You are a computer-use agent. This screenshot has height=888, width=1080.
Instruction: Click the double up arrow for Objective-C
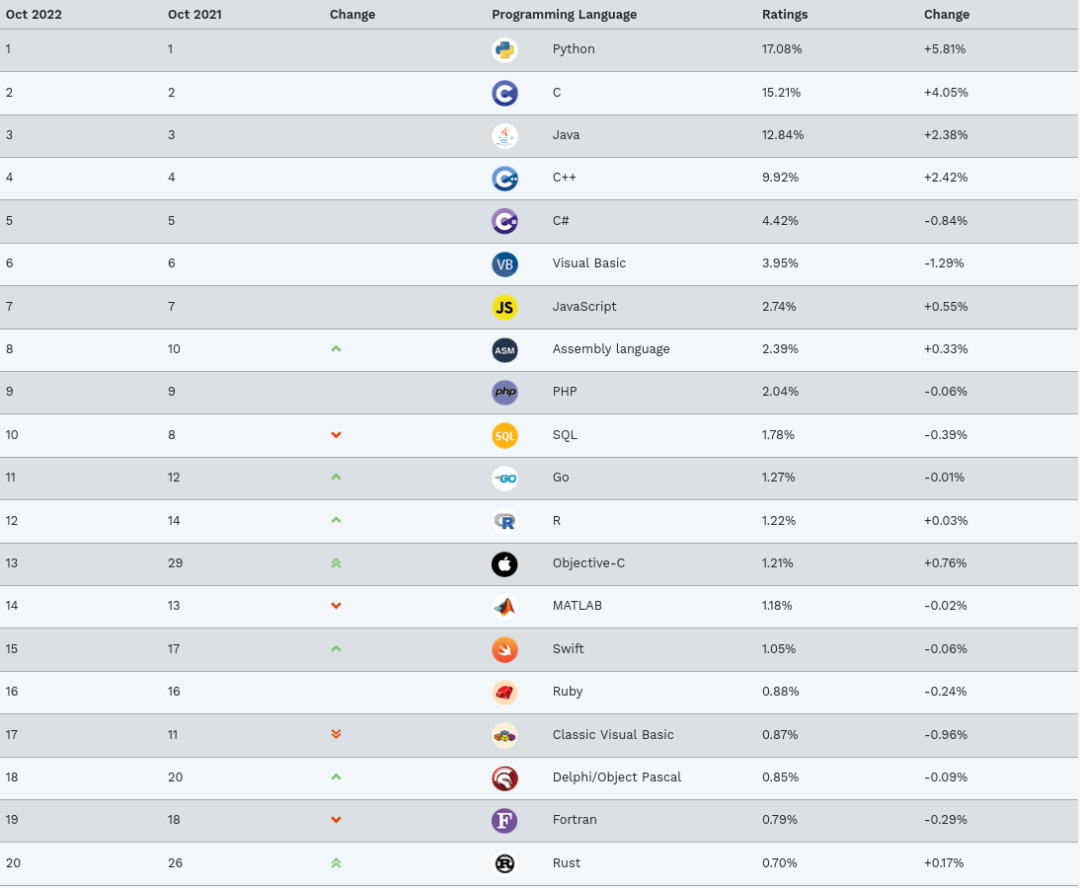[336, 563]
